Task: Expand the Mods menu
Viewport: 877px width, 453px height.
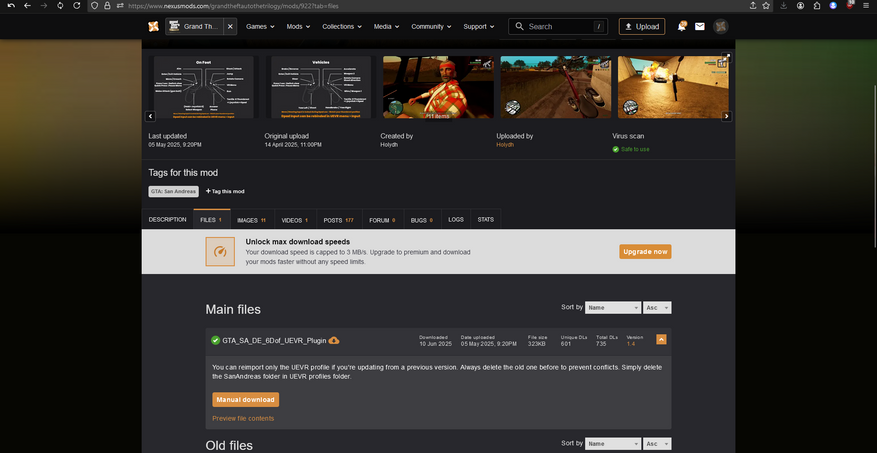Action: coord(298,26)
